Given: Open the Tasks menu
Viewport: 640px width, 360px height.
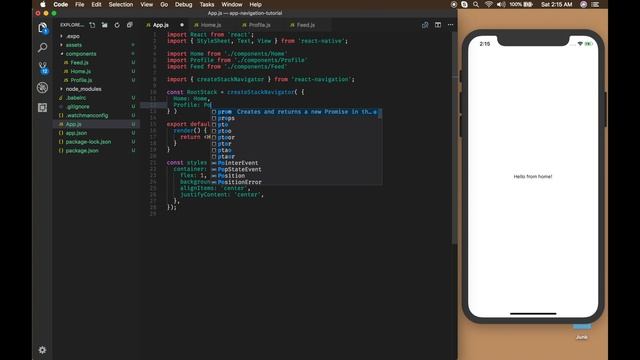Looking at the screenshot, I should click(207, 4).
